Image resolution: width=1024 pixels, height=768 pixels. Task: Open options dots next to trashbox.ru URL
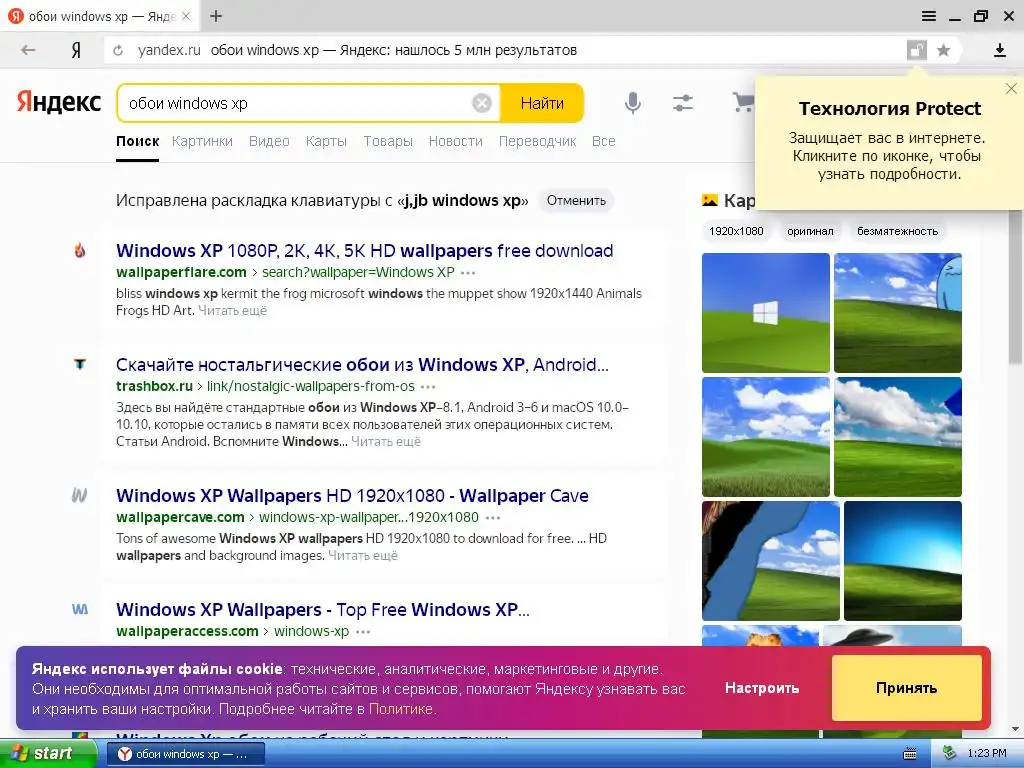(x=428, y=387)
